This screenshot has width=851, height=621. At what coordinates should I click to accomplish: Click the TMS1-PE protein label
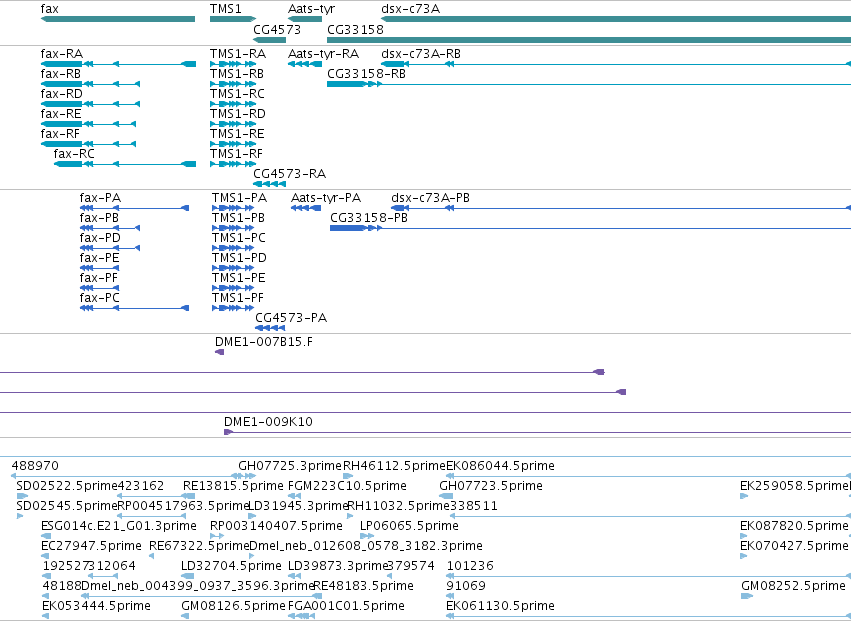click(239, 278)
